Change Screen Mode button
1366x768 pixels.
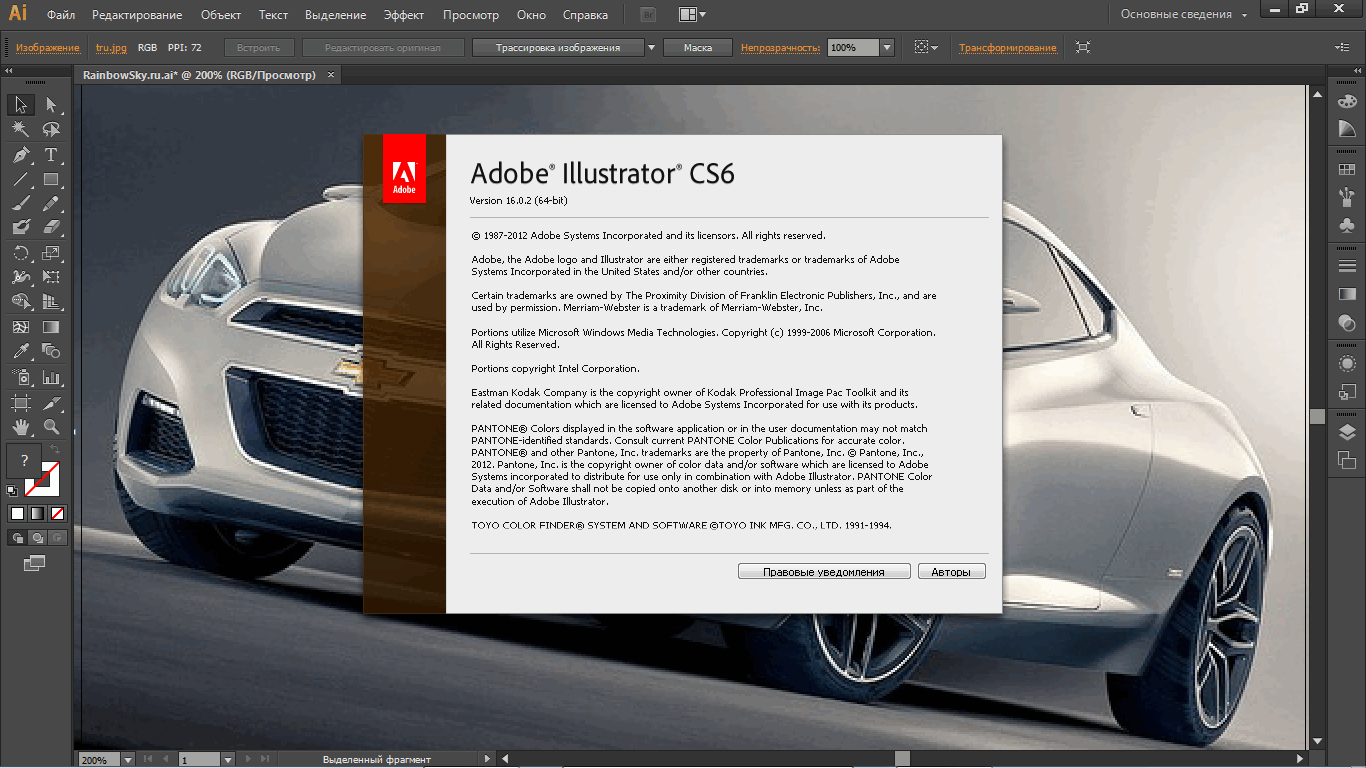click(35, 563)
